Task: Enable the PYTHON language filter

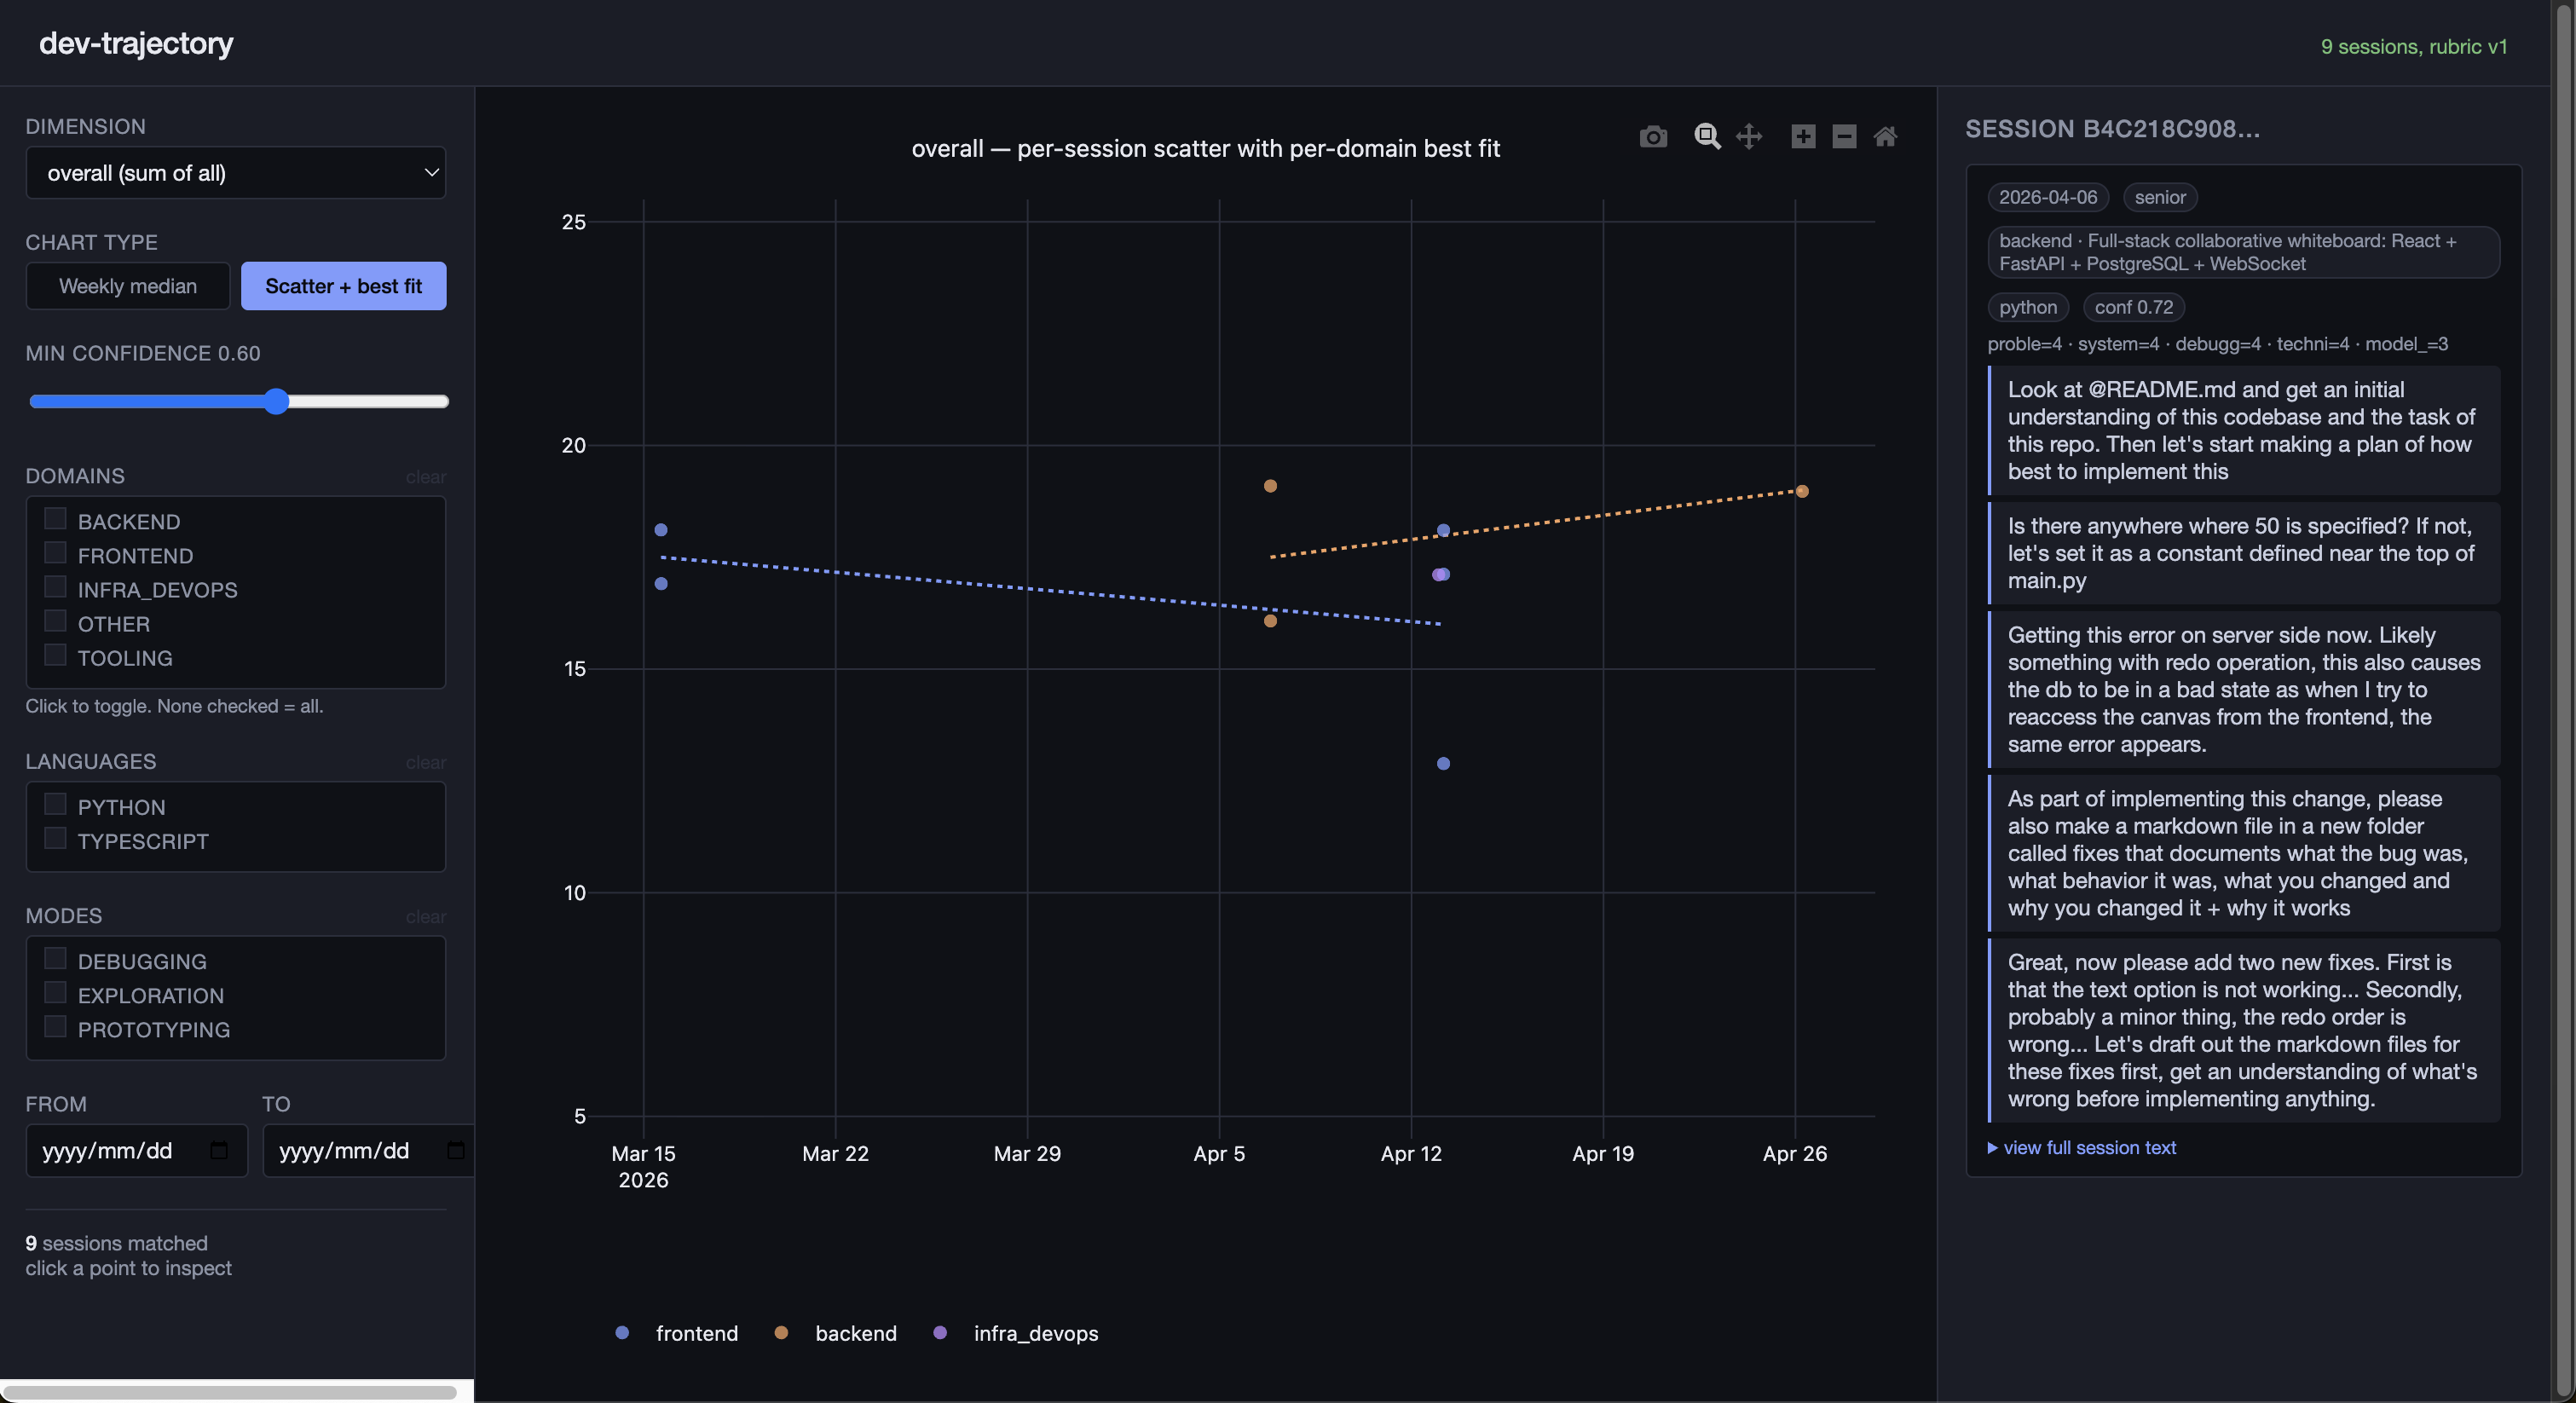Action: point(55,803)
